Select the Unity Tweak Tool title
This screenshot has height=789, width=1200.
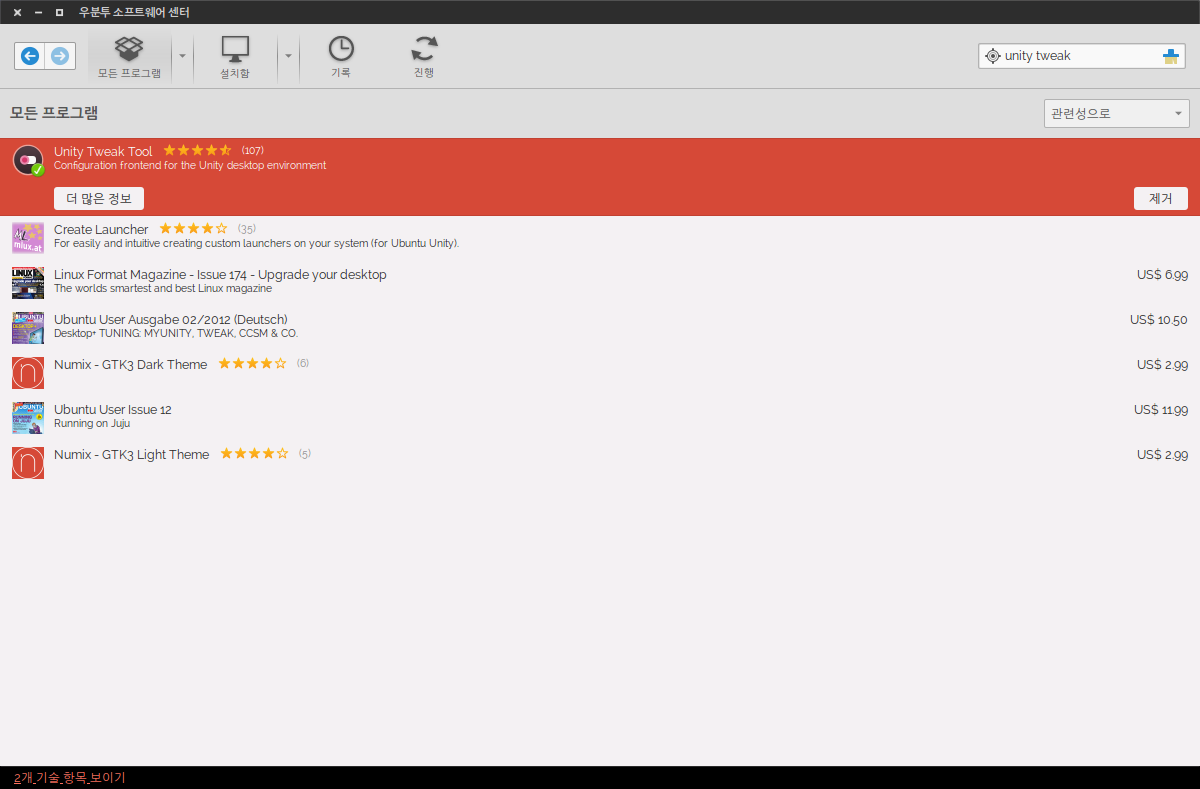tap(103, 152)
